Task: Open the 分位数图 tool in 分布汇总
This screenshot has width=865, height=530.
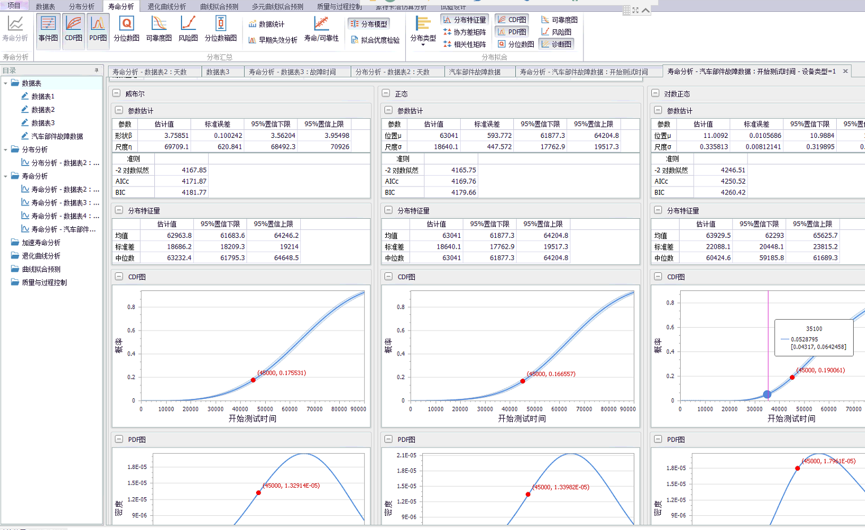Action: click(x=126, y=29)
